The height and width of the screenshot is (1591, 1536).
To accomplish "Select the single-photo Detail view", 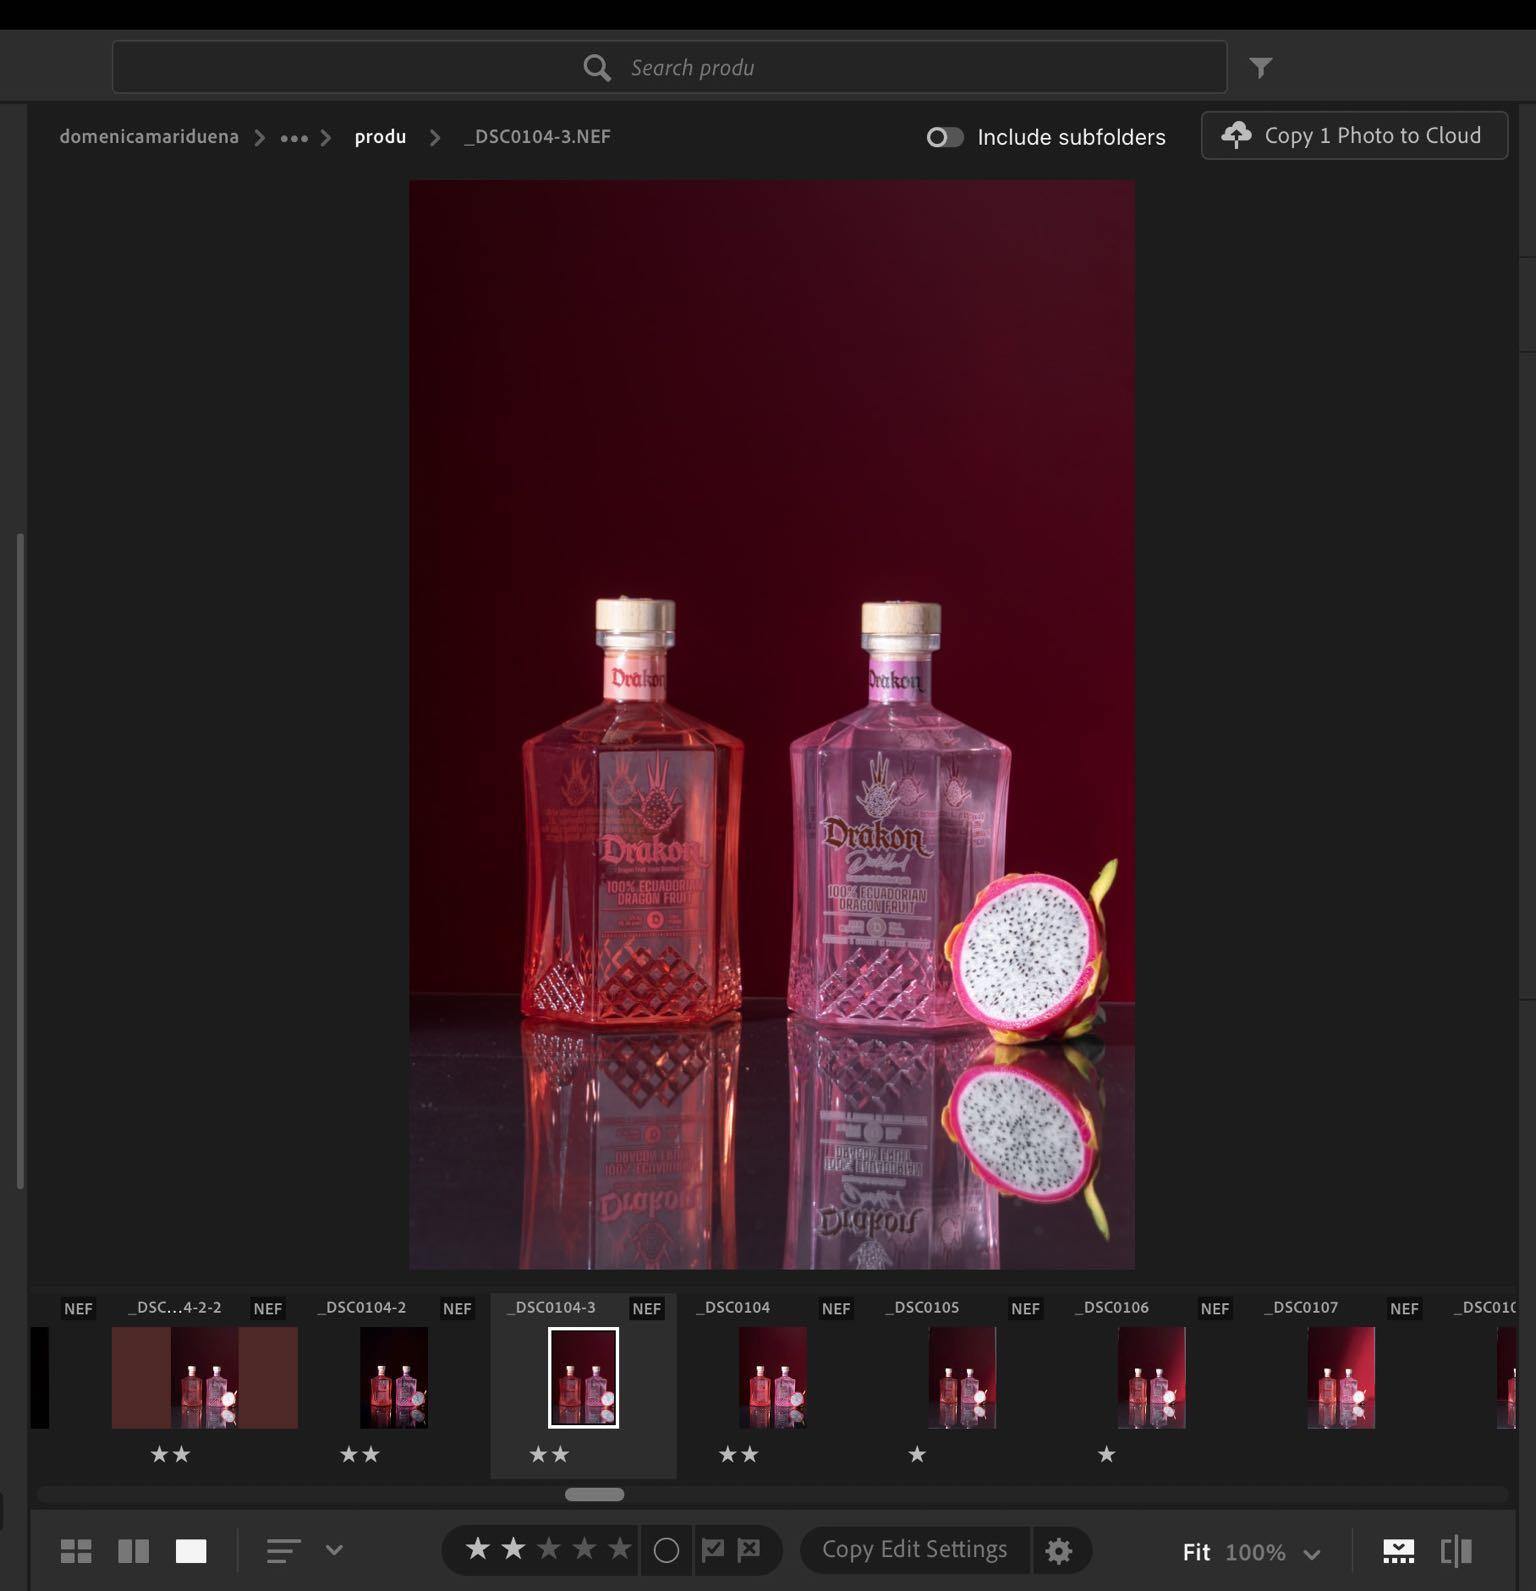I will pos(191,1551).
